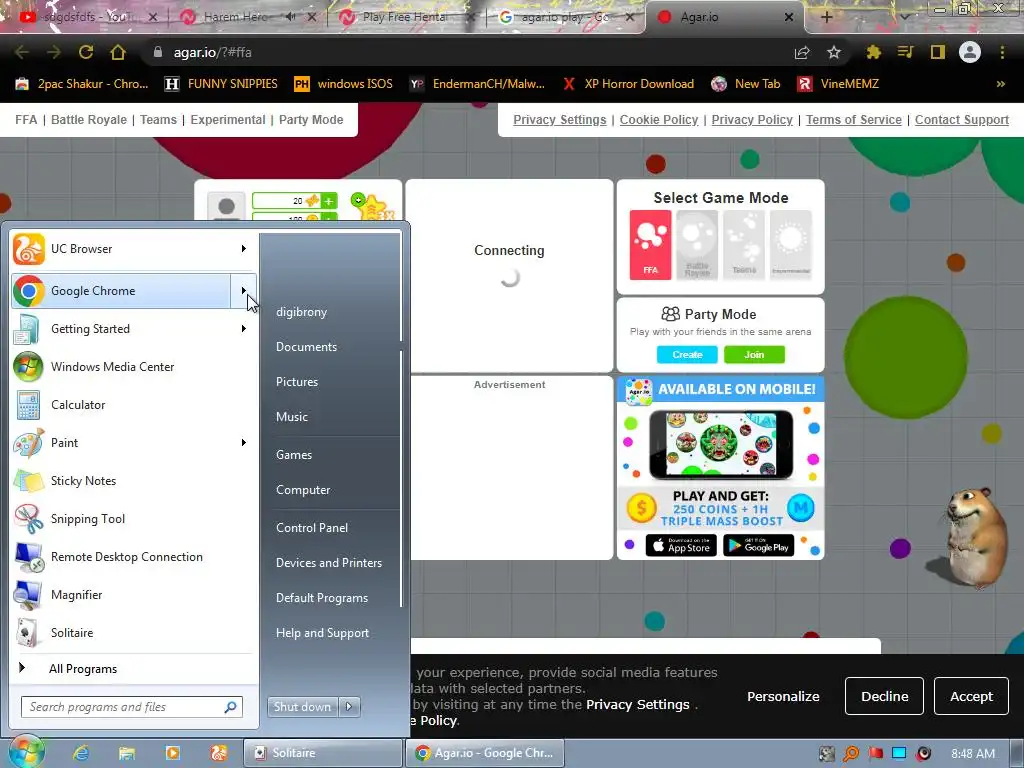The width and height of the screenshot is (1024, 768).
Task: Click Google Play download badge
Action: (758, 545)
